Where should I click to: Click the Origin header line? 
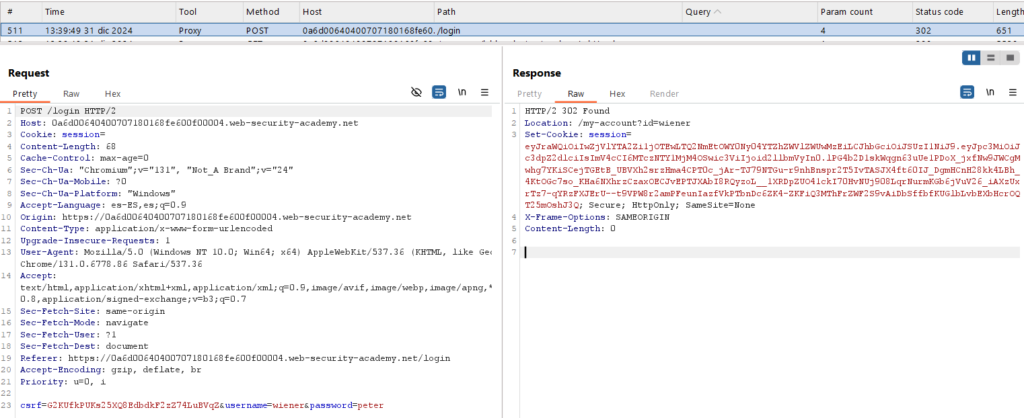(x=216, y=217)
